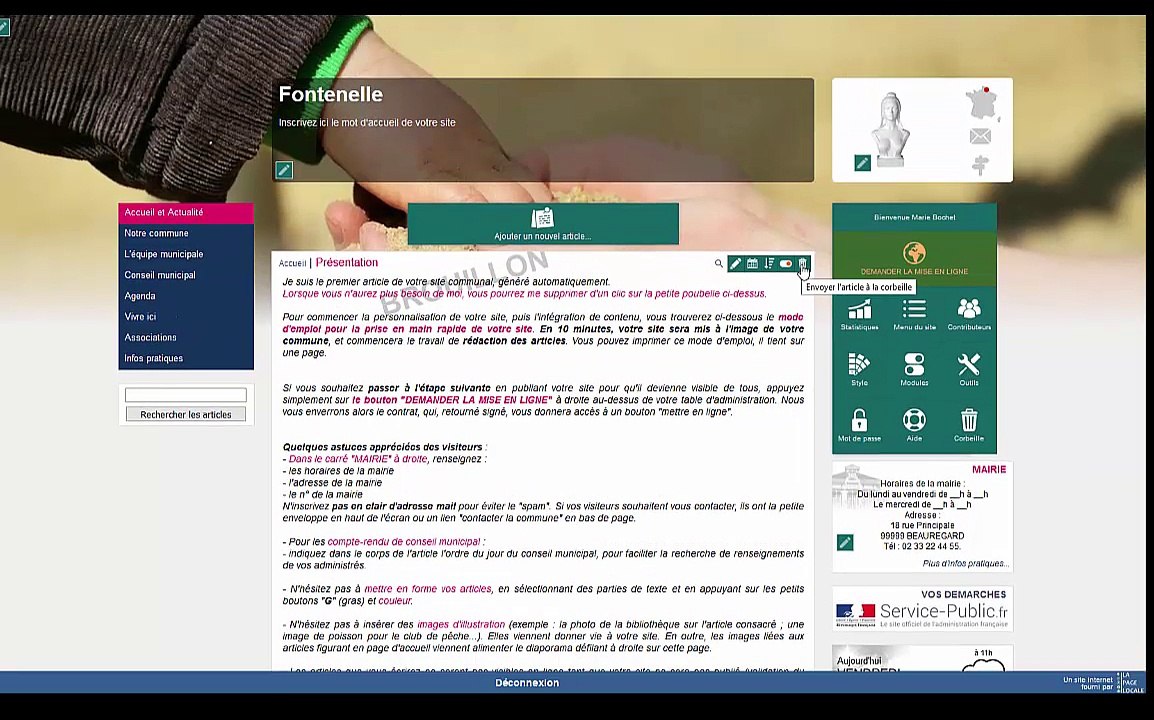Image resolution: width=1154 pixels, height=720 pixels.
Task: Open the article magnifier search icon
Action: point(718,264)
